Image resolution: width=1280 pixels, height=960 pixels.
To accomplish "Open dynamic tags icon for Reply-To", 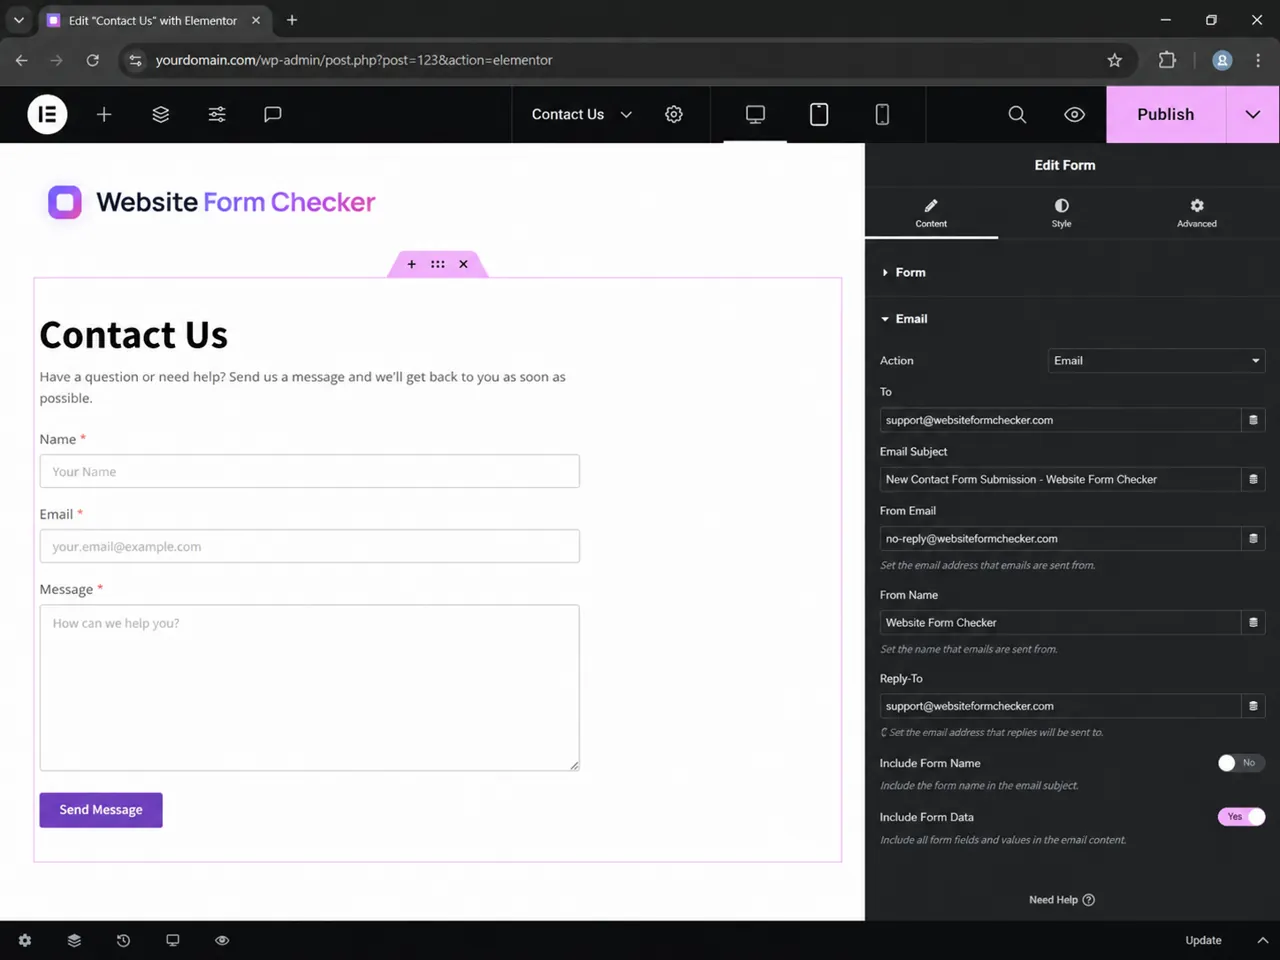I will point(1253,706).
